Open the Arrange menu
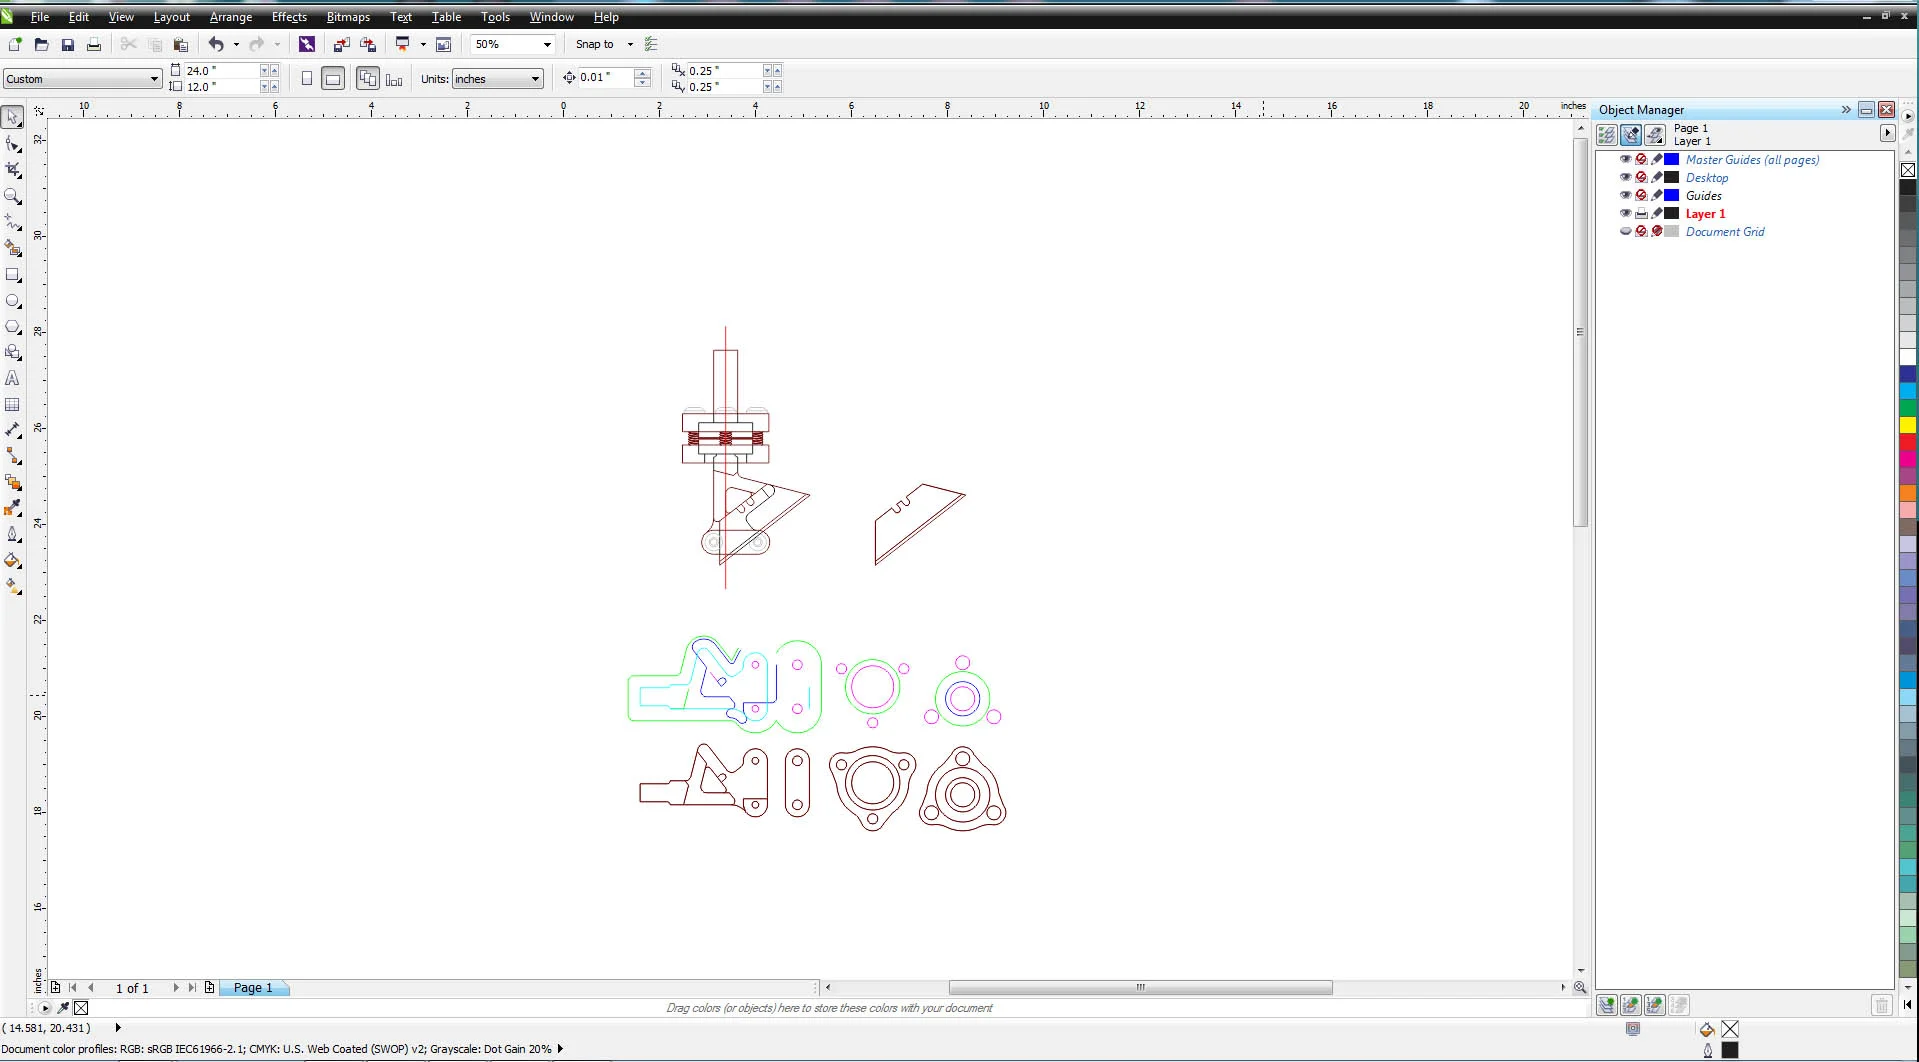Image resolution: width=1919 pixels, height=1062 pixels. (230, 17)
